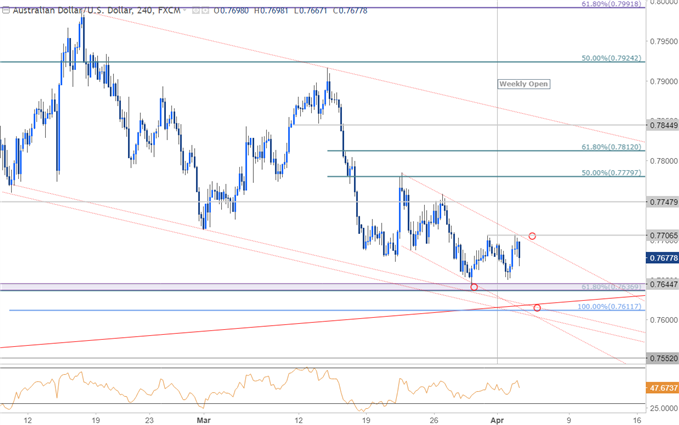Select the 0.76447 price level tag
The image size is (679, 425).
(x=663, y=284)
